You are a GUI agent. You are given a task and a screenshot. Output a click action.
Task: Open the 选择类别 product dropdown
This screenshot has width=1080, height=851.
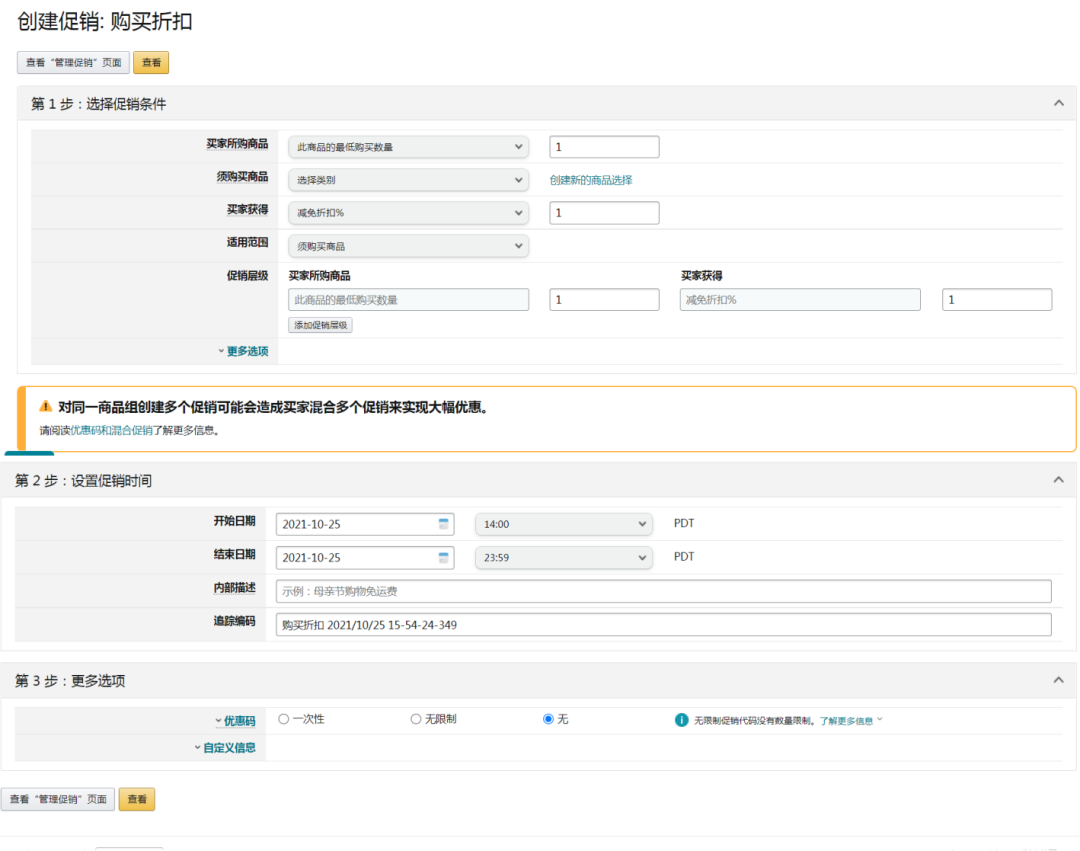(x=408, y=180)
